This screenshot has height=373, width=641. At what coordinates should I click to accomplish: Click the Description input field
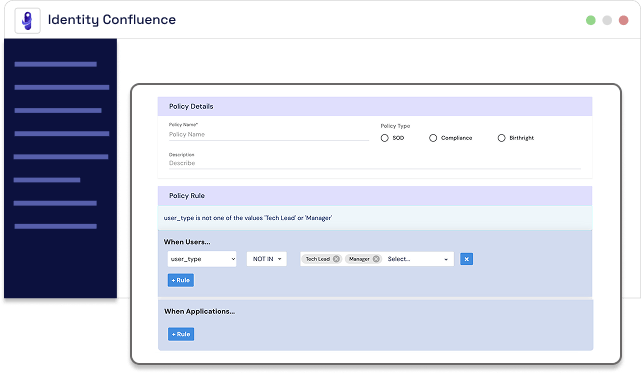[374, 163]
